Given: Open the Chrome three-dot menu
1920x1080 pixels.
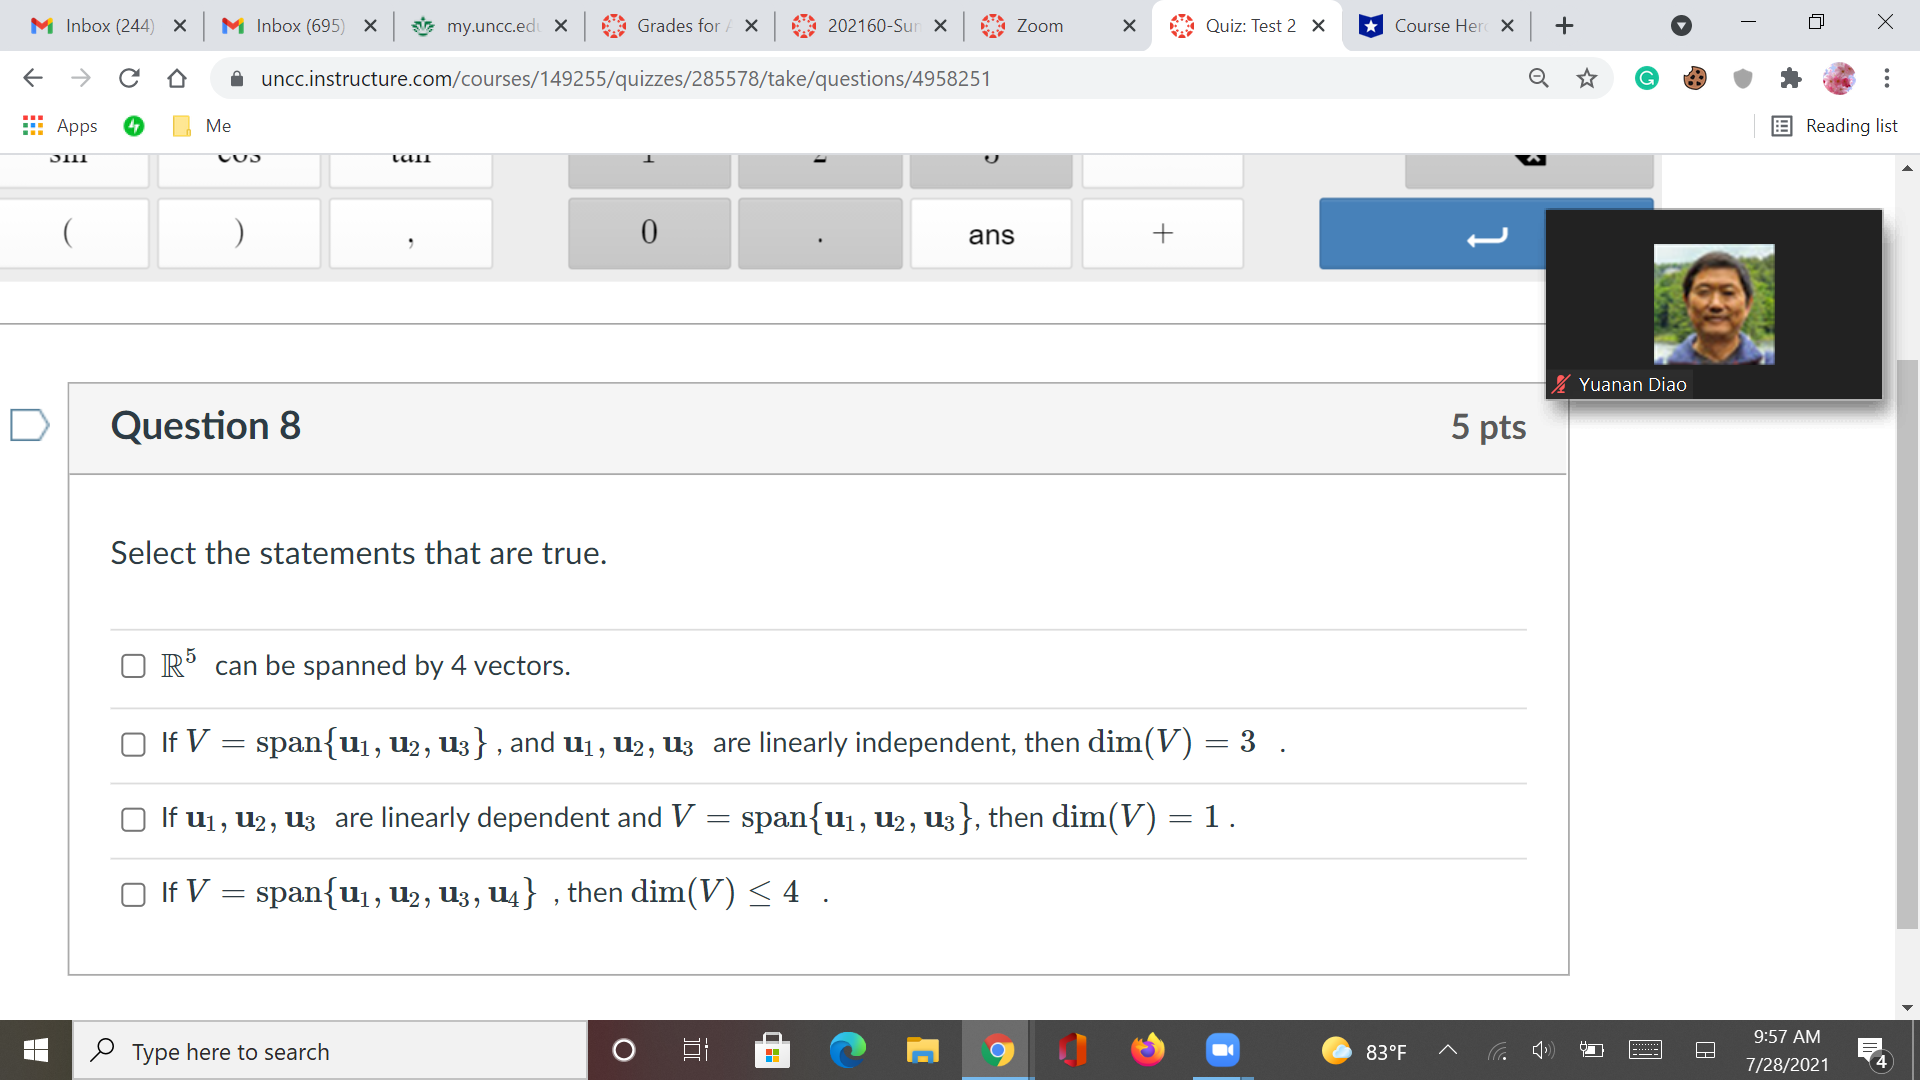Looking at the screenshot, I should point(1887,78).
